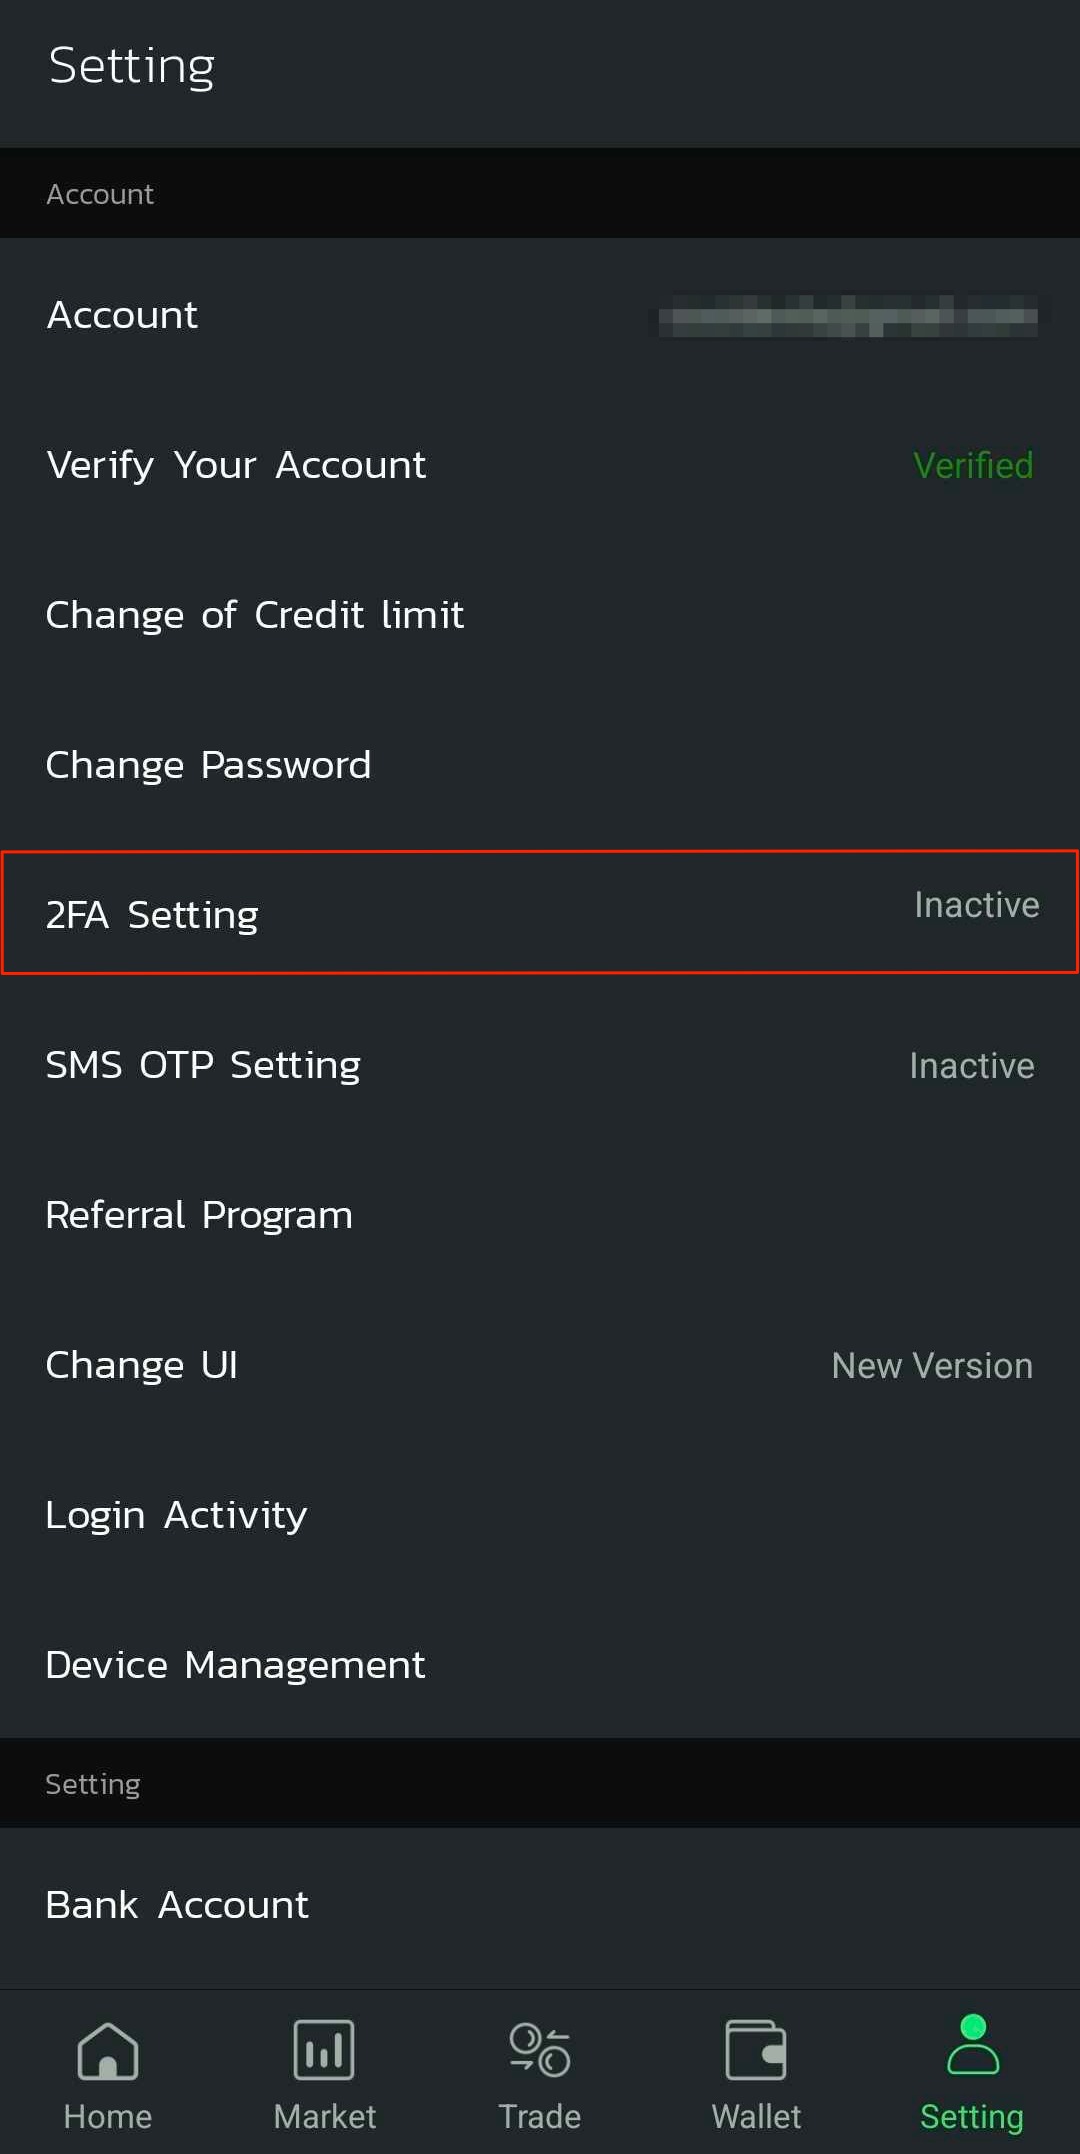Open Change UI option
1080x2154 pixels.
pos(141,1364)
